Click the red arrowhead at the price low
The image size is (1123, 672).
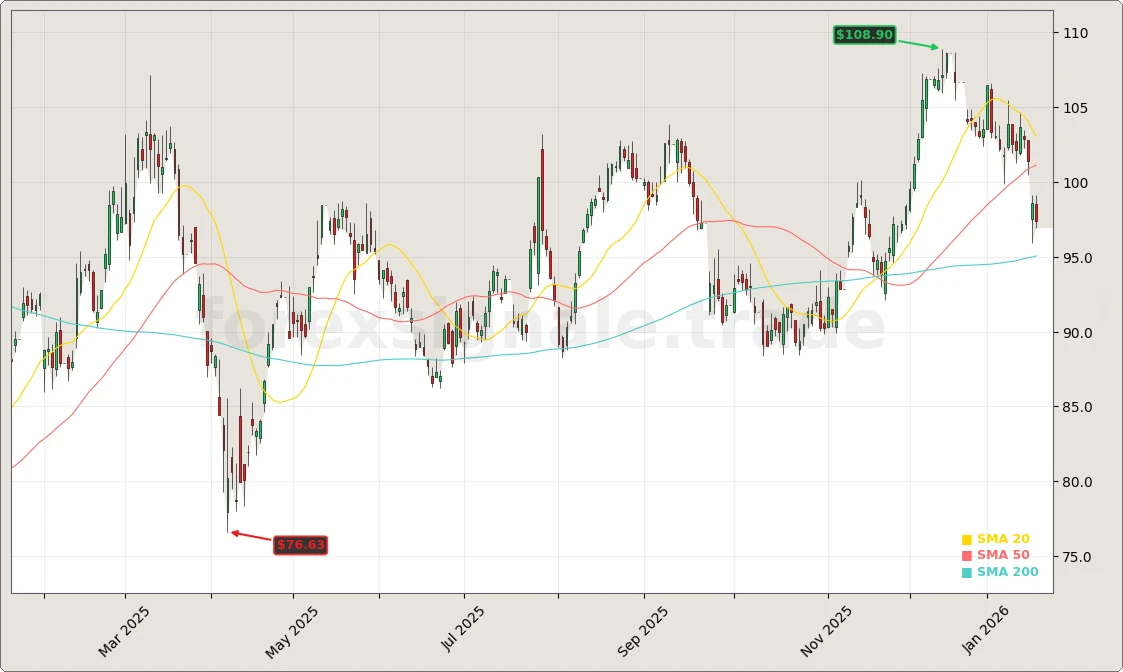click(235, 533)
